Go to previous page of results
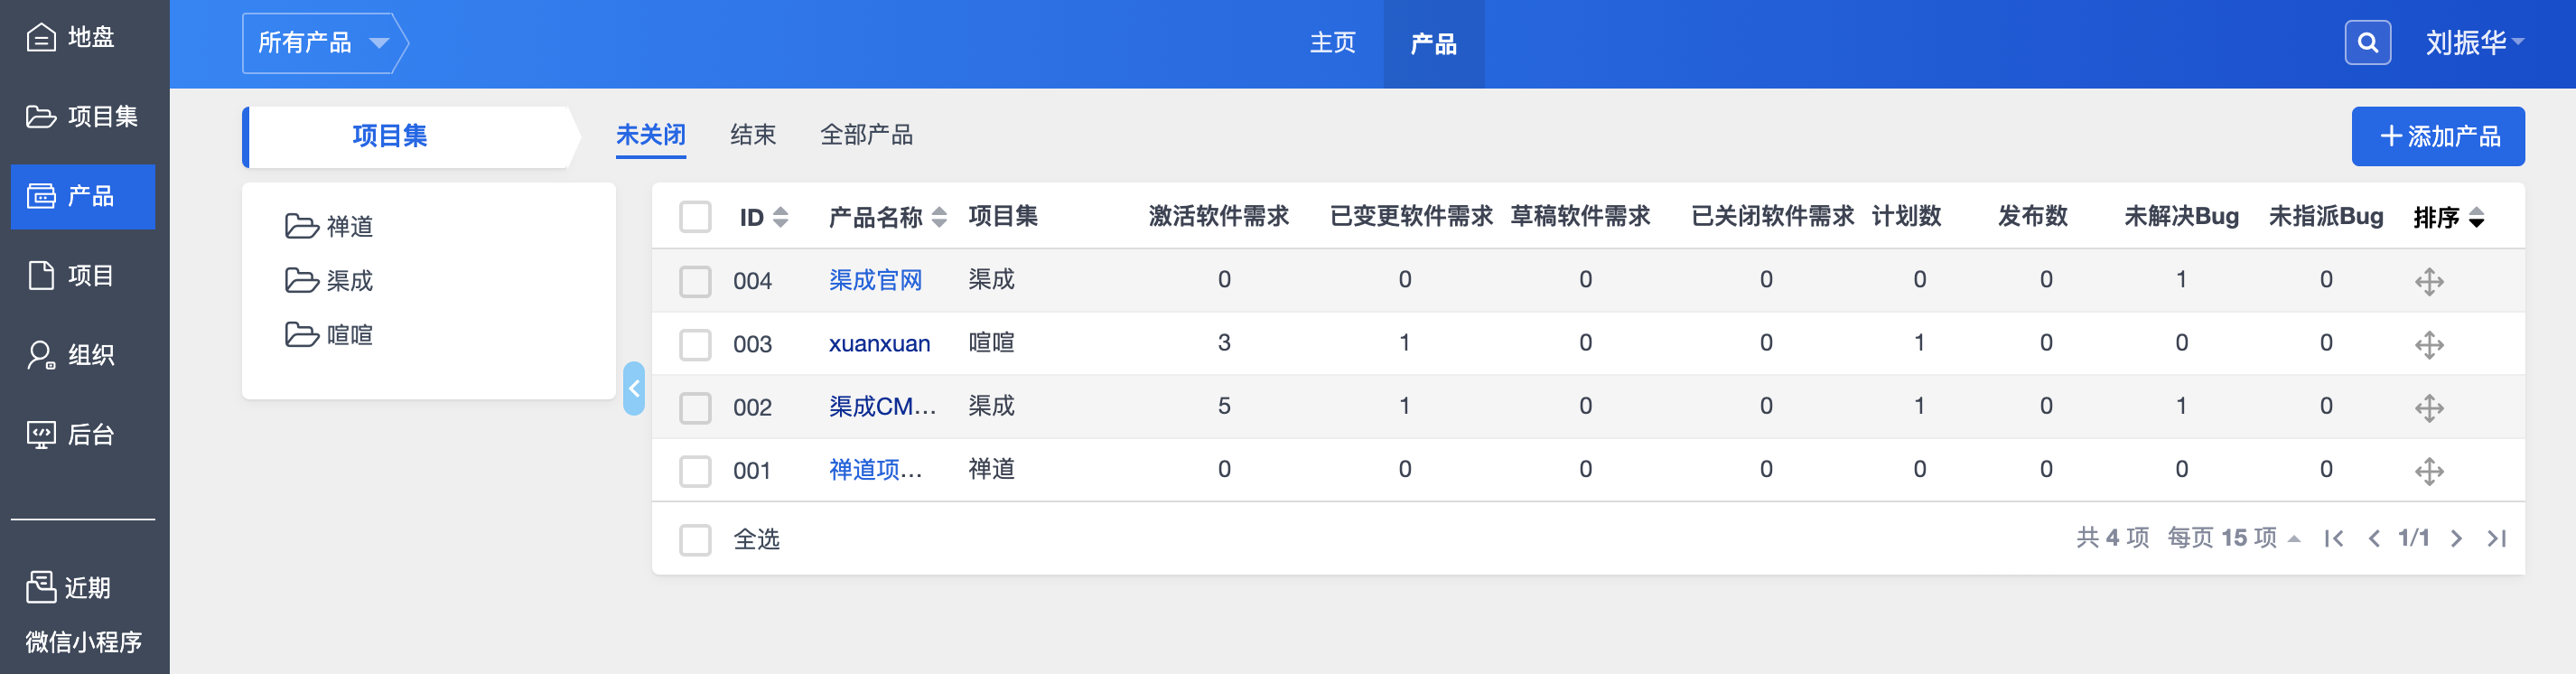This screenshot has width=2576, height=674. (x=2374, y=539)
